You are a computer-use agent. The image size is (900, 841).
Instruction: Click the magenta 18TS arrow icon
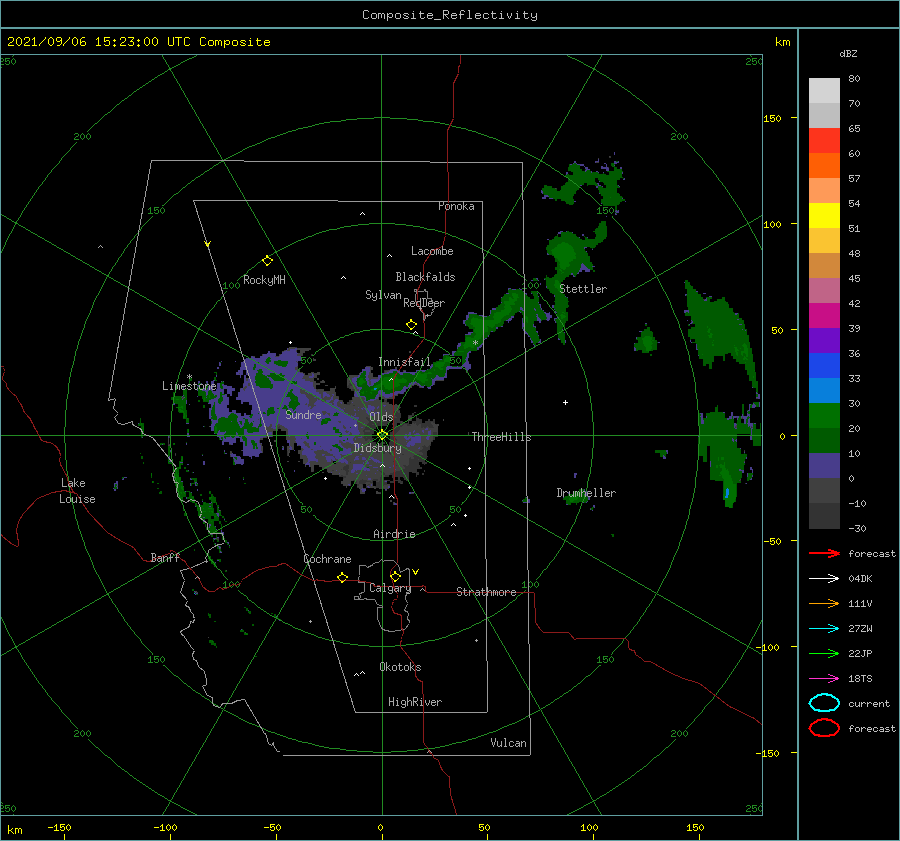coord(824,679)
